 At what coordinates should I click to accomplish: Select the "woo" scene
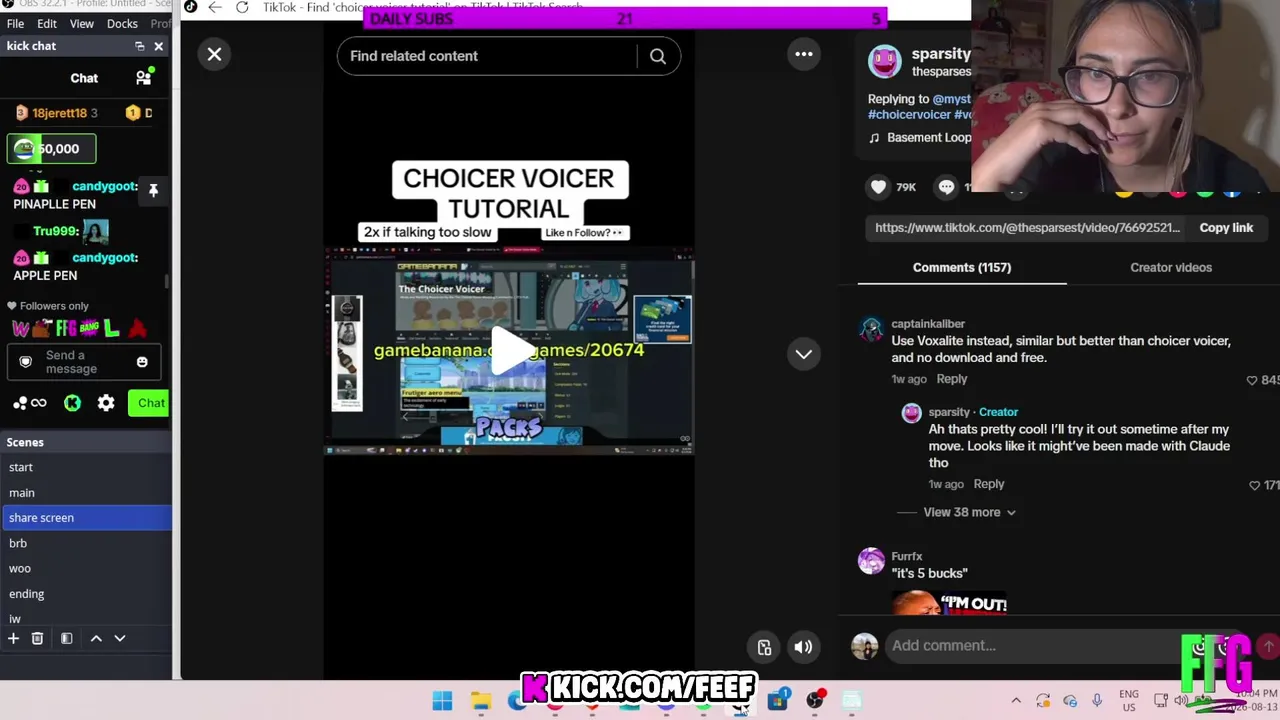(86, 569)
